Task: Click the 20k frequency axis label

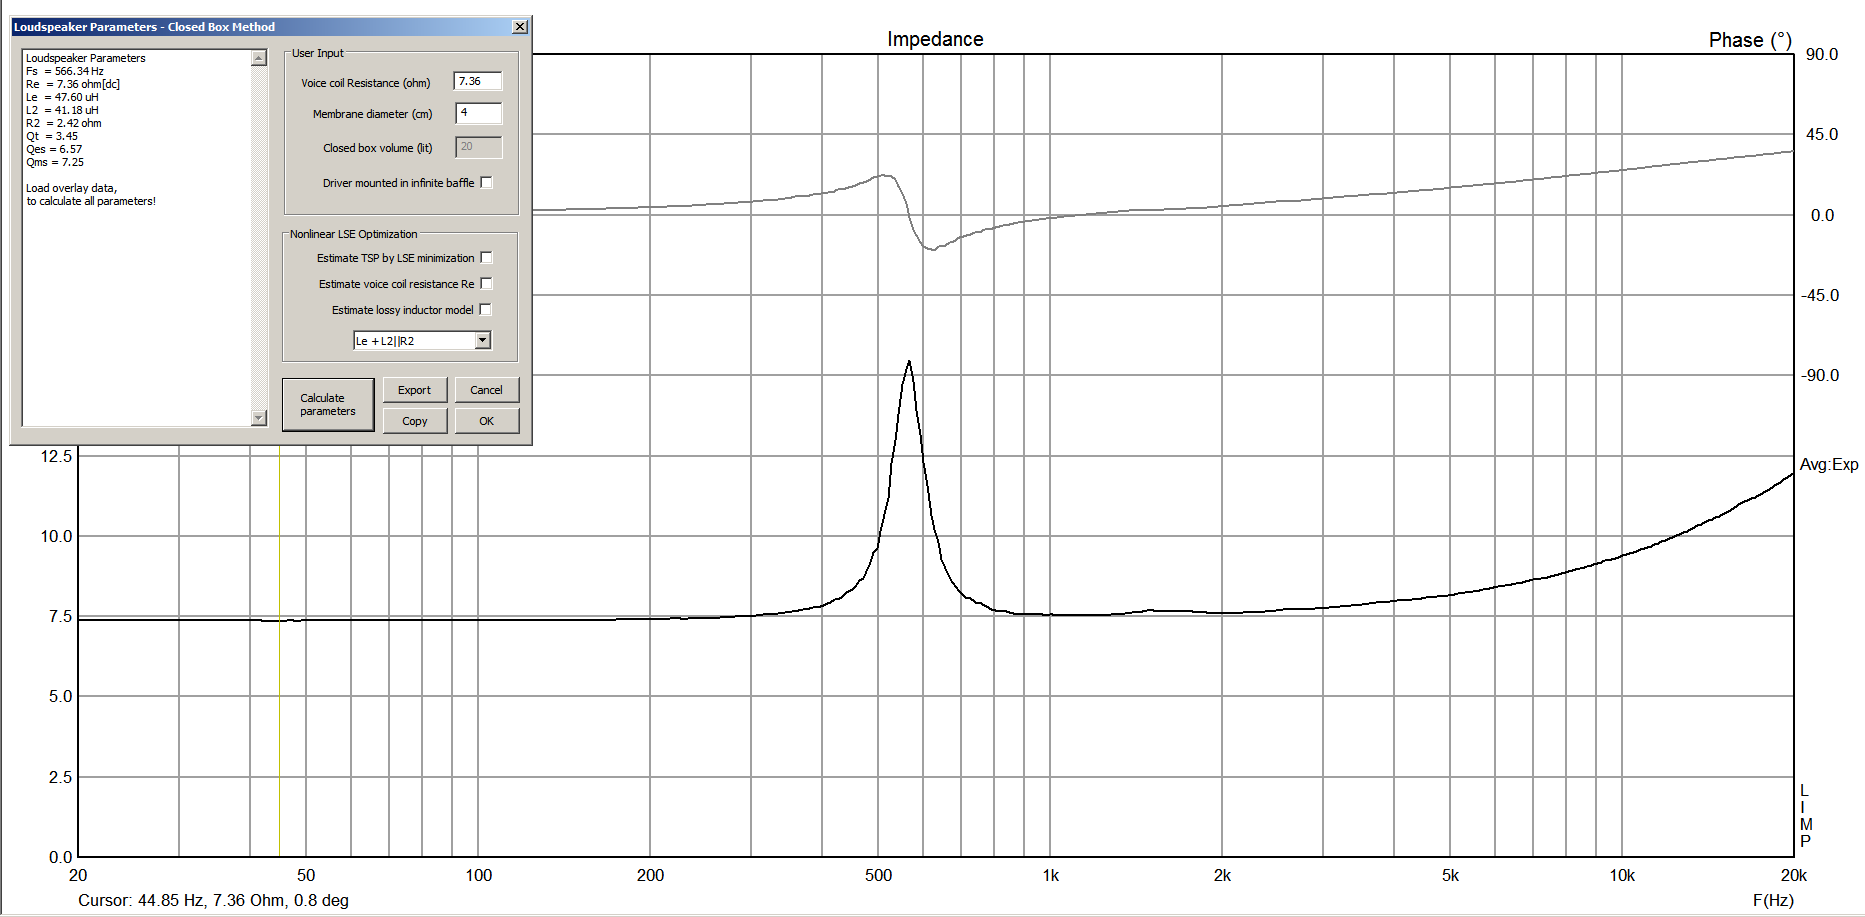Action: 1793,875
